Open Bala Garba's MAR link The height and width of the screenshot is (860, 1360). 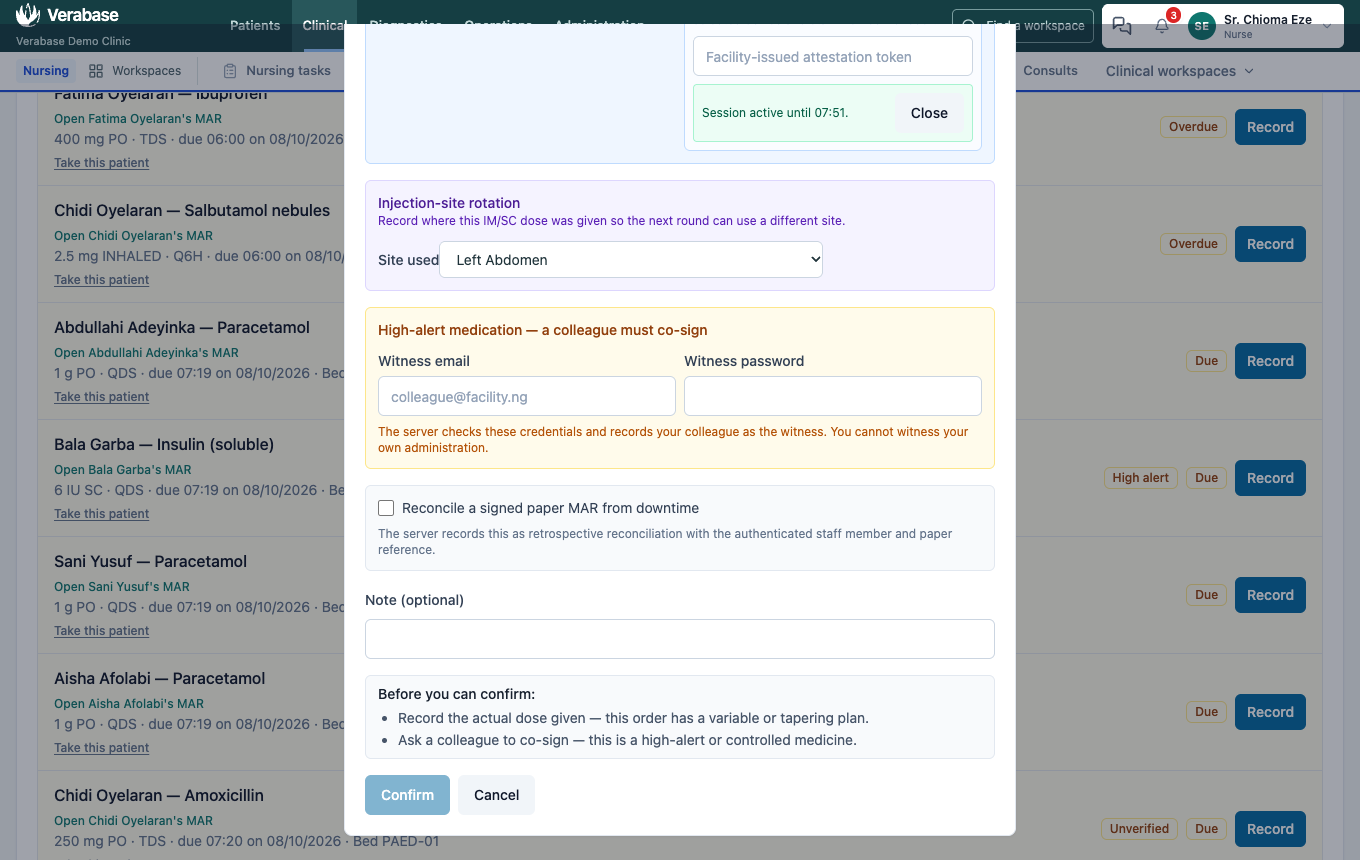[x=123, y=470]
